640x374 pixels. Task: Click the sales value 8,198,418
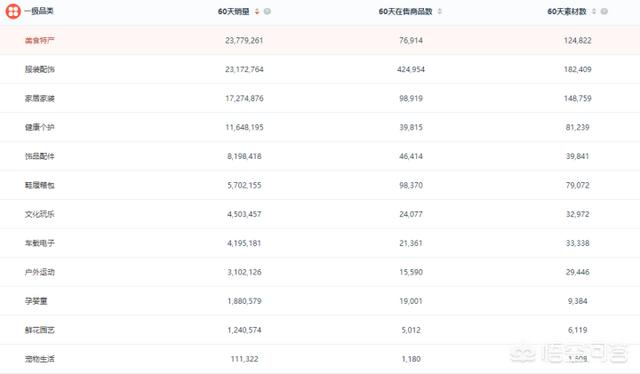[244, 156]
